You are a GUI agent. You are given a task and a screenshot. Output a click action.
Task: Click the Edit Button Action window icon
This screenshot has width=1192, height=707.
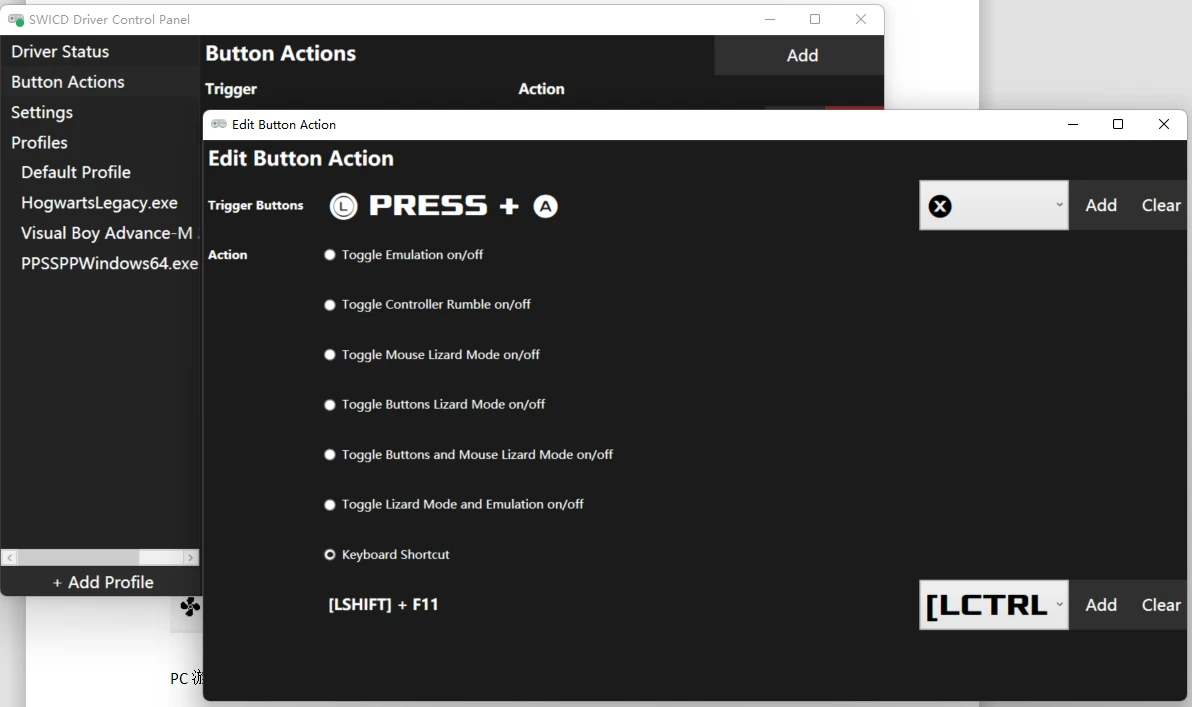(219, 124)
